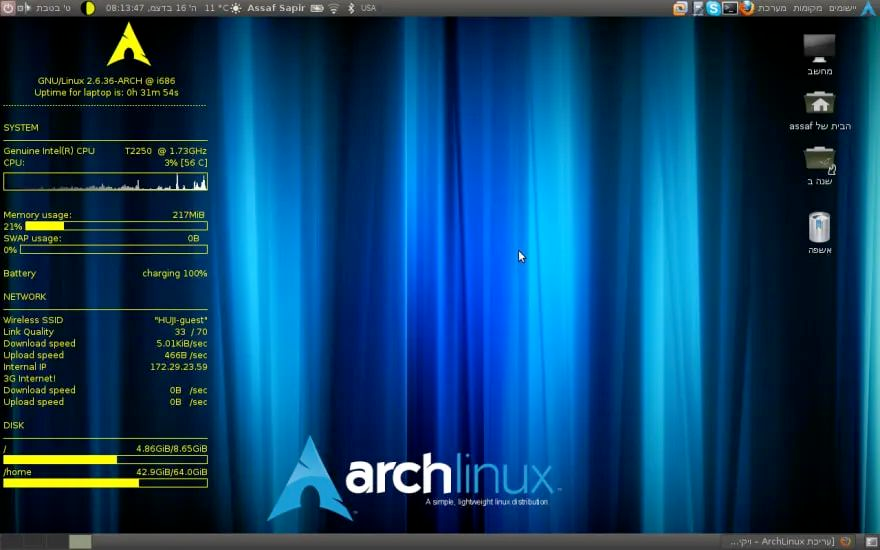Click the 'DISK' section heading

13,425
